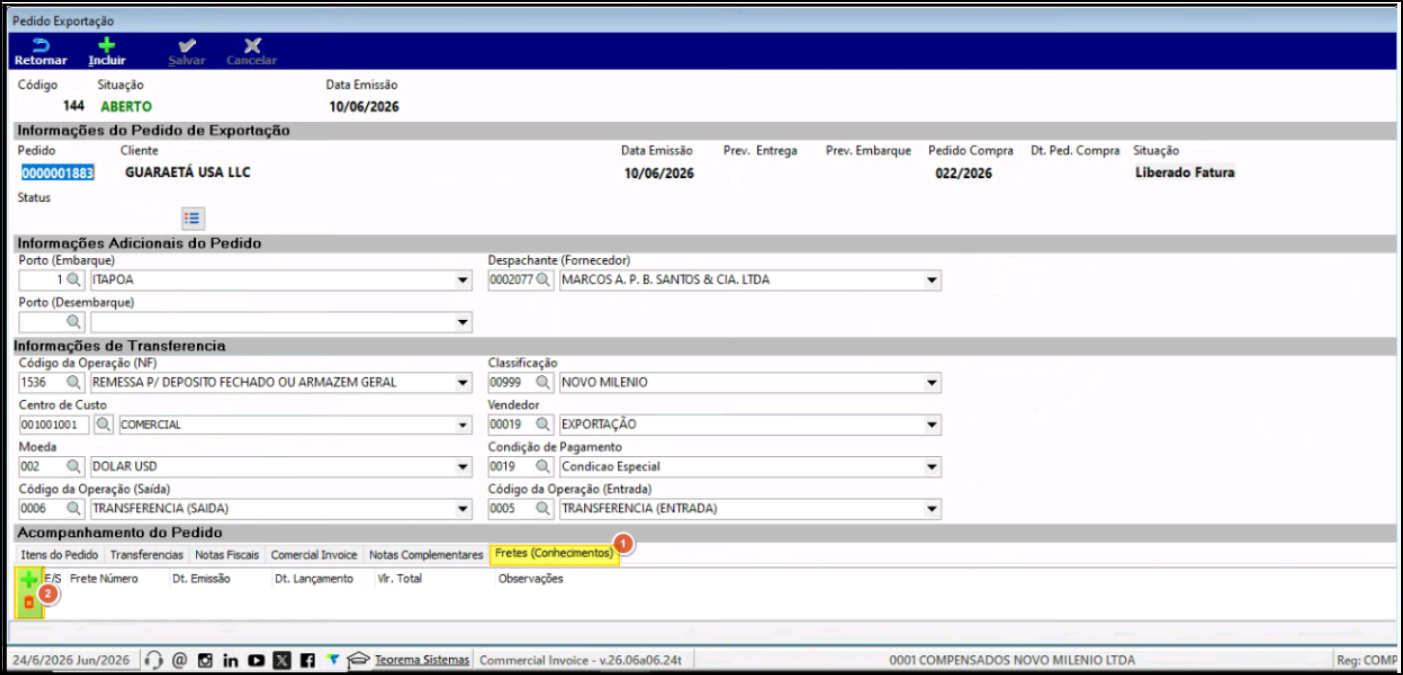Image resolution: width=1403 pixels, height=675 pixels.
Task: Expand the Condição de Pagamento dropdown
Action: click(x=932, y=467)
